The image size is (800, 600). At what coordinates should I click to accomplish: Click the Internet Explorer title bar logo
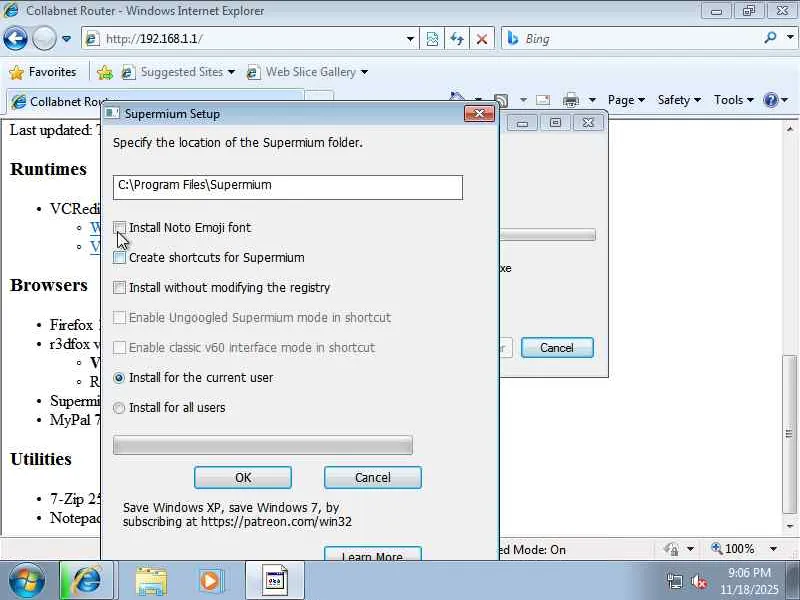[x=11, y=10]
